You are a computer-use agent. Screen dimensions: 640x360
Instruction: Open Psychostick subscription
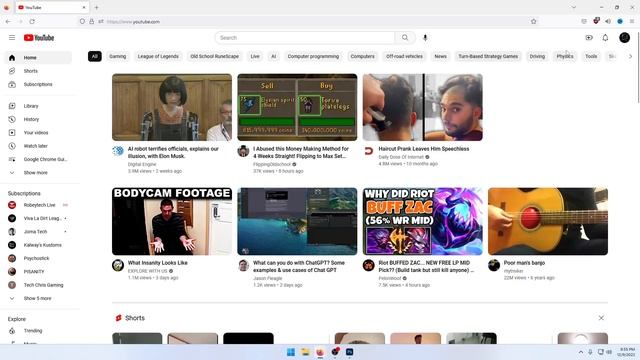click(x=38, y=258)
